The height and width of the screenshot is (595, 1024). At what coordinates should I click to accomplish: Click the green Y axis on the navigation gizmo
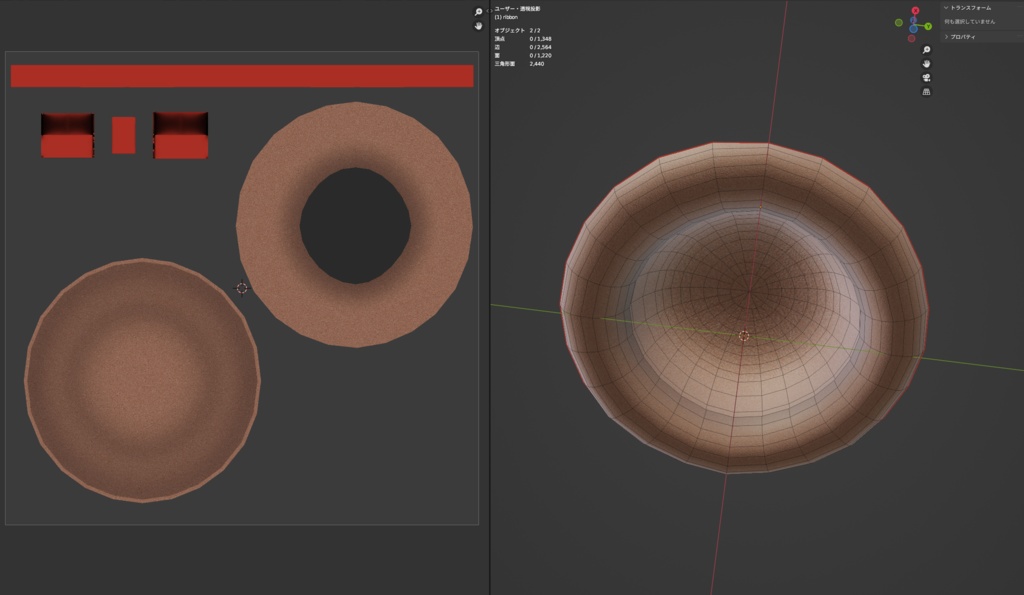[x=928, y=26]
